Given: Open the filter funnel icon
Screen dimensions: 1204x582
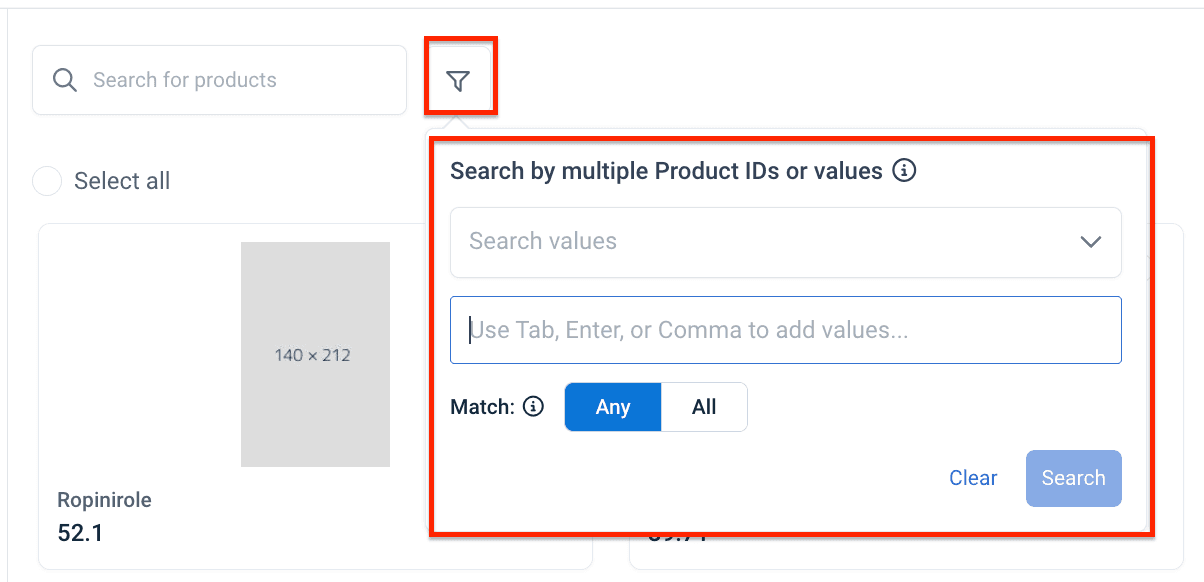Looking at the screenshot, I should [x=458, y=81].
